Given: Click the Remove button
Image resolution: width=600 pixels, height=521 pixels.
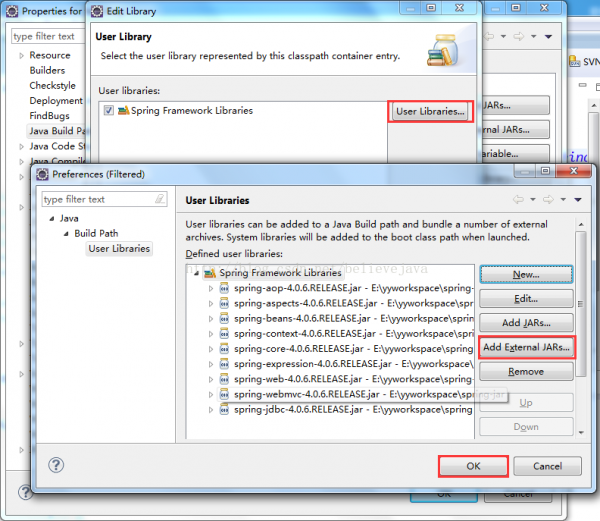Looking at the screenshot, I should coord(526,371).
